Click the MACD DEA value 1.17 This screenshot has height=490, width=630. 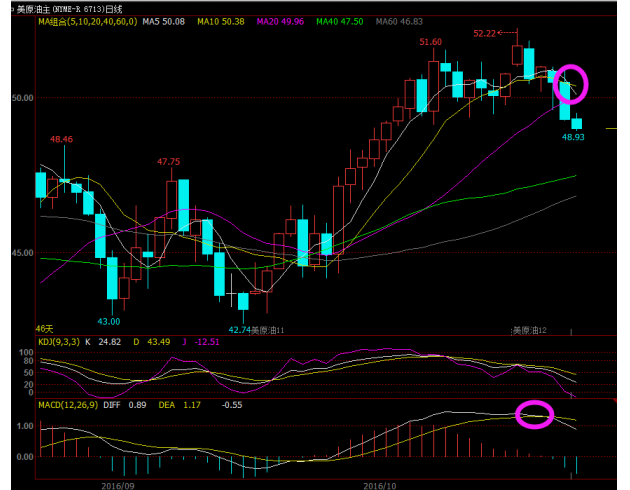(192, 405)
